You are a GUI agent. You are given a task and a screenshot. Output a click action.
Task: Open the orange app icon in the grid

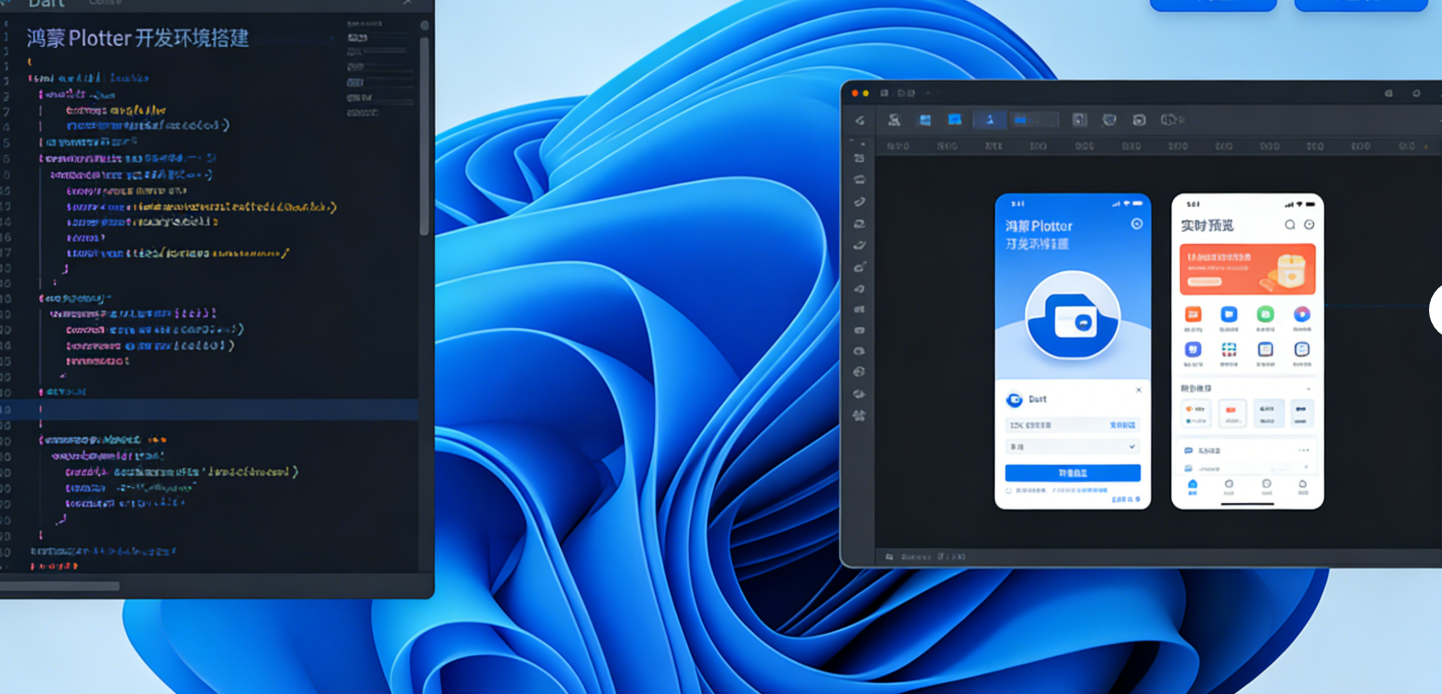point(1193,314)
